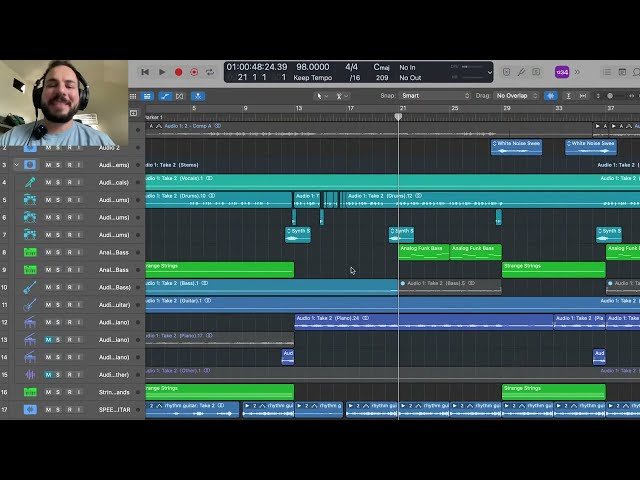Click the piano icon on track 12
This screenshot has width=640, height=480.
(x=30, y=322)
